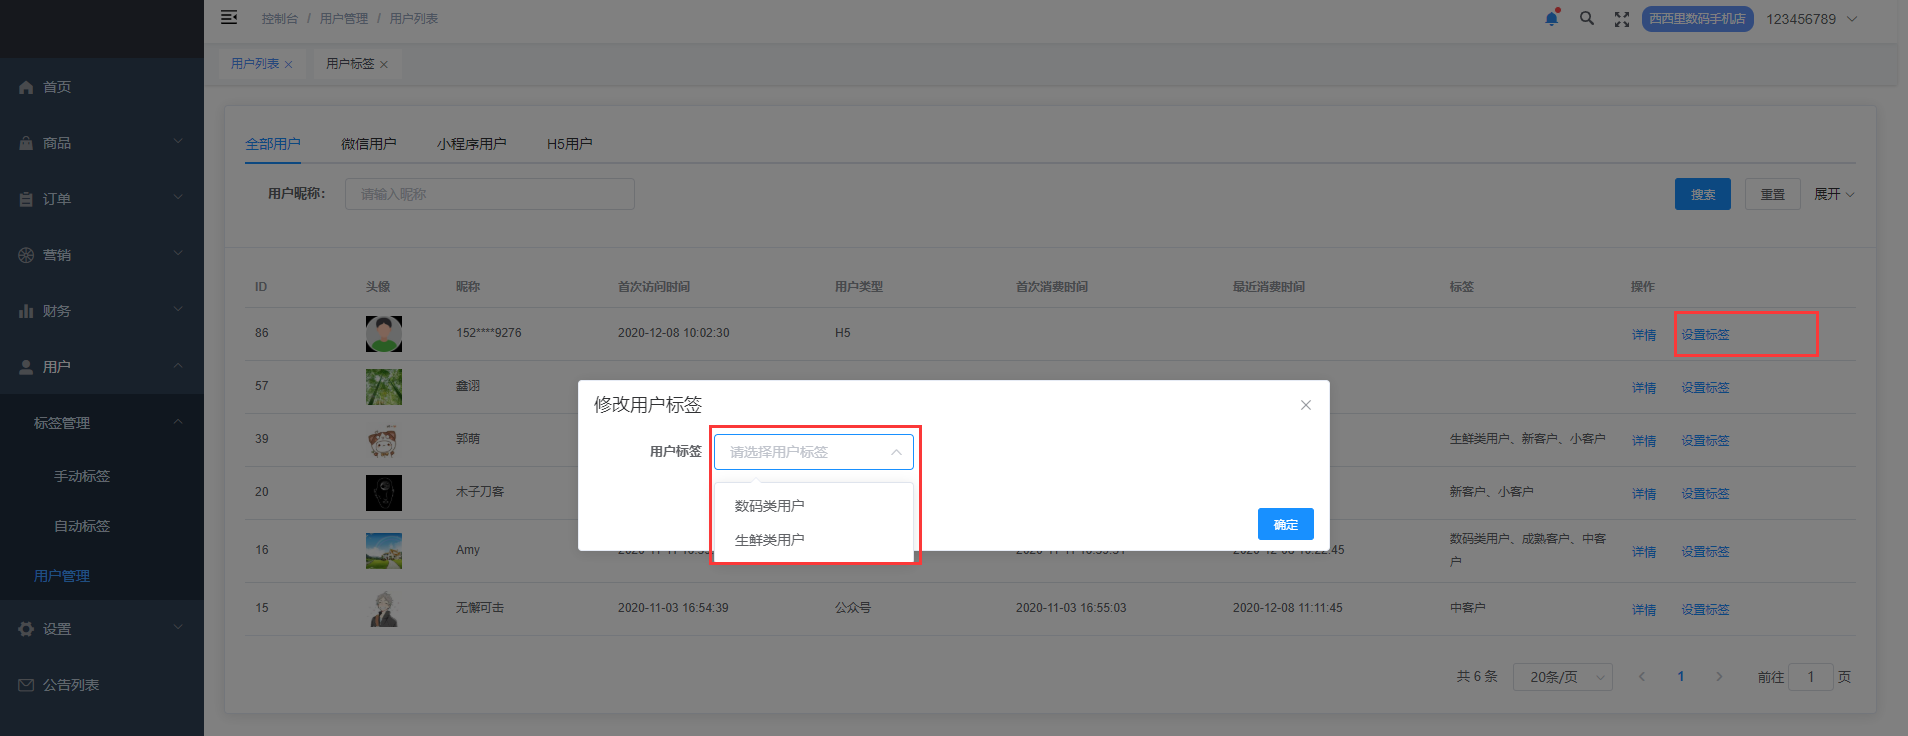The height and width of the screenshot is (736, 1908).
Task: Close the 用户标签 tab with its X
Action: click(384, 65)
